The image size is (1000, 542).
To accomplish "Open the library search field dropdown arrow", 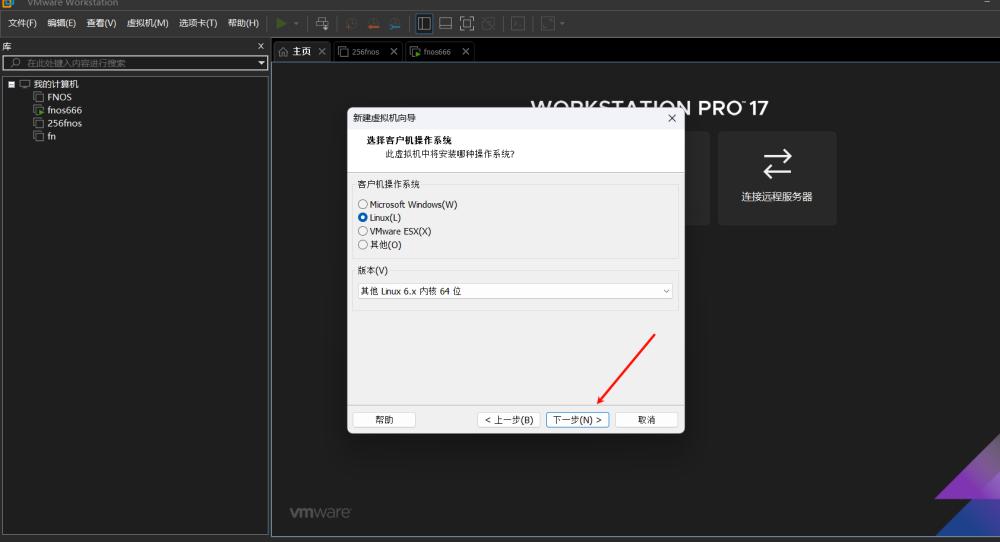I will tap(261, 62).
